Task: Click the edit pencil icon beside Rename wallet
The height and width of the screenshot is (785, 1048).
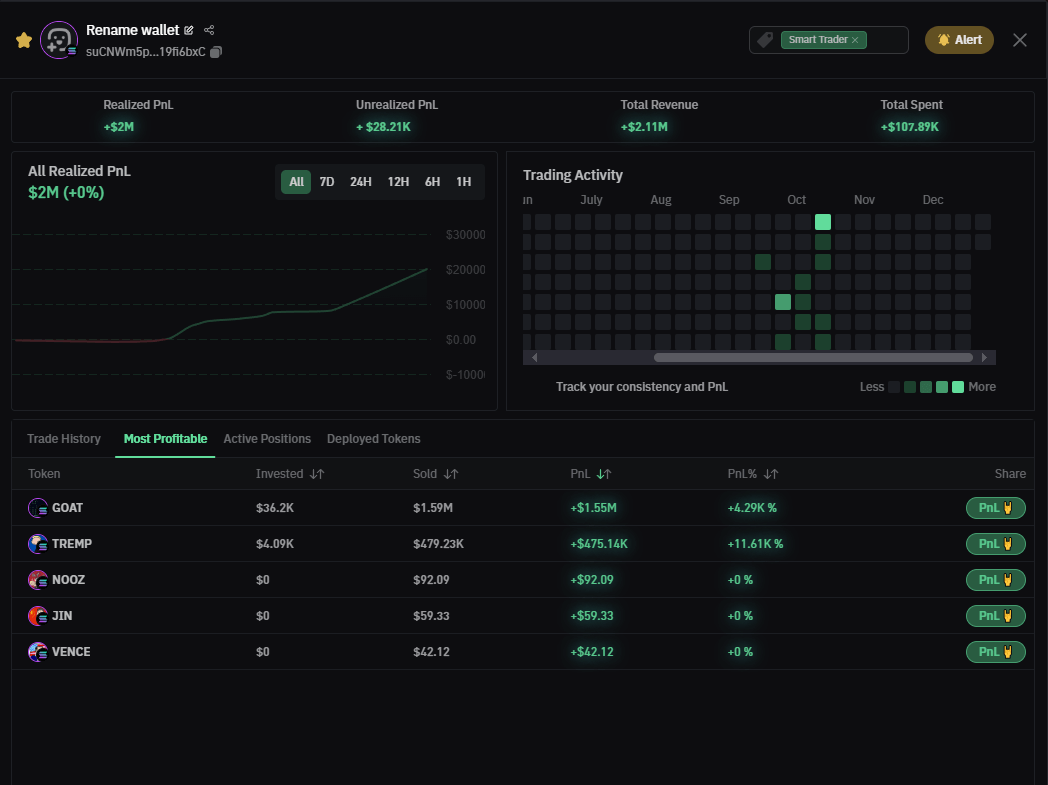Action: tap(189, 31)
